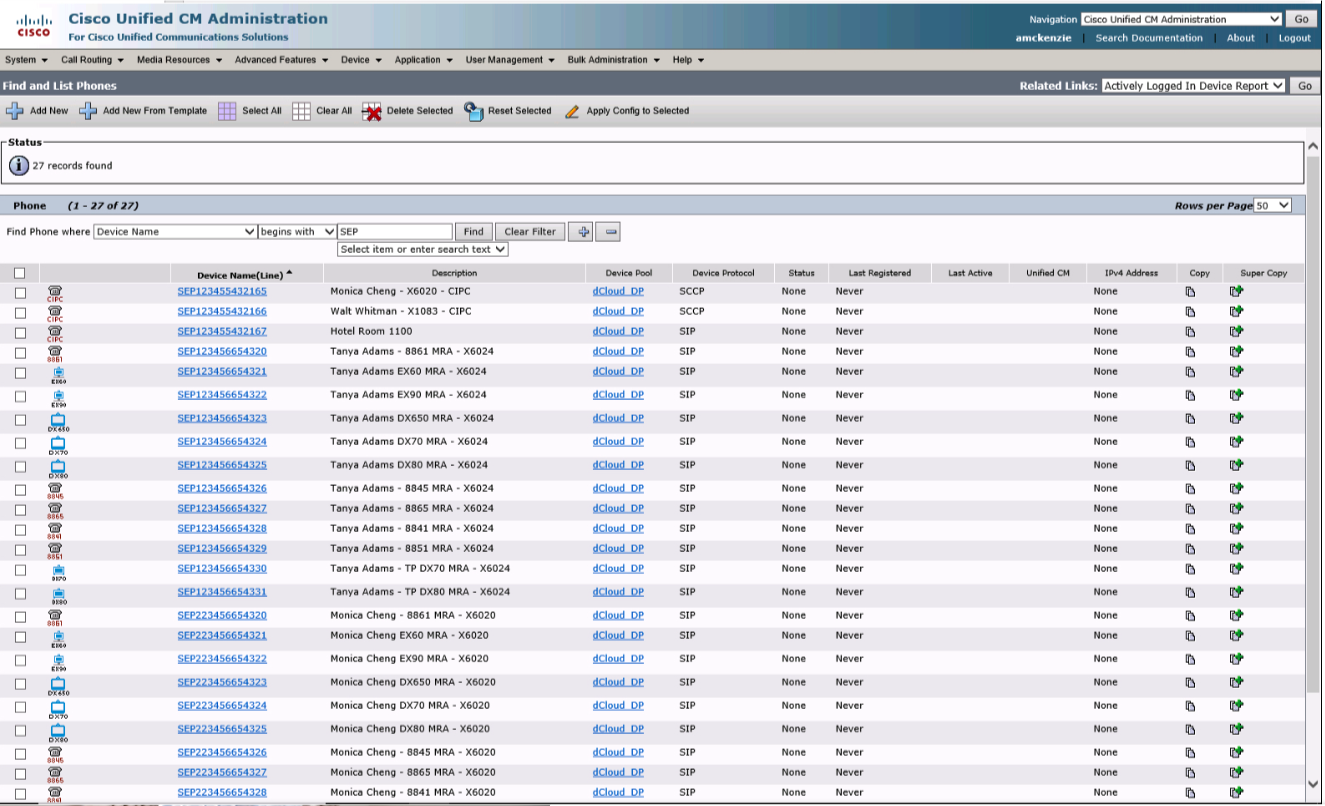
Task: Open the Device Name search field dropdown
Action: pyautogui.click(x=175, y=232)
